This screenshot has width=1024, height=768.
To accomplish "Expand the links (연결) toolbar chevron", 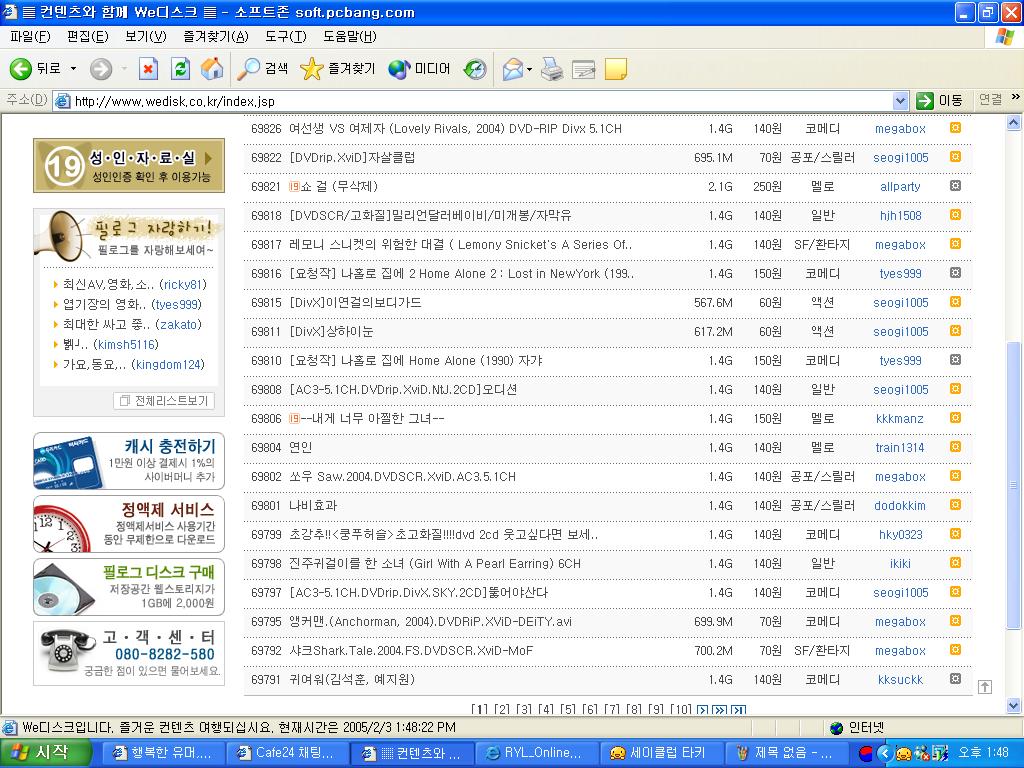I will pyautogui.click(x=1016, y=97).
